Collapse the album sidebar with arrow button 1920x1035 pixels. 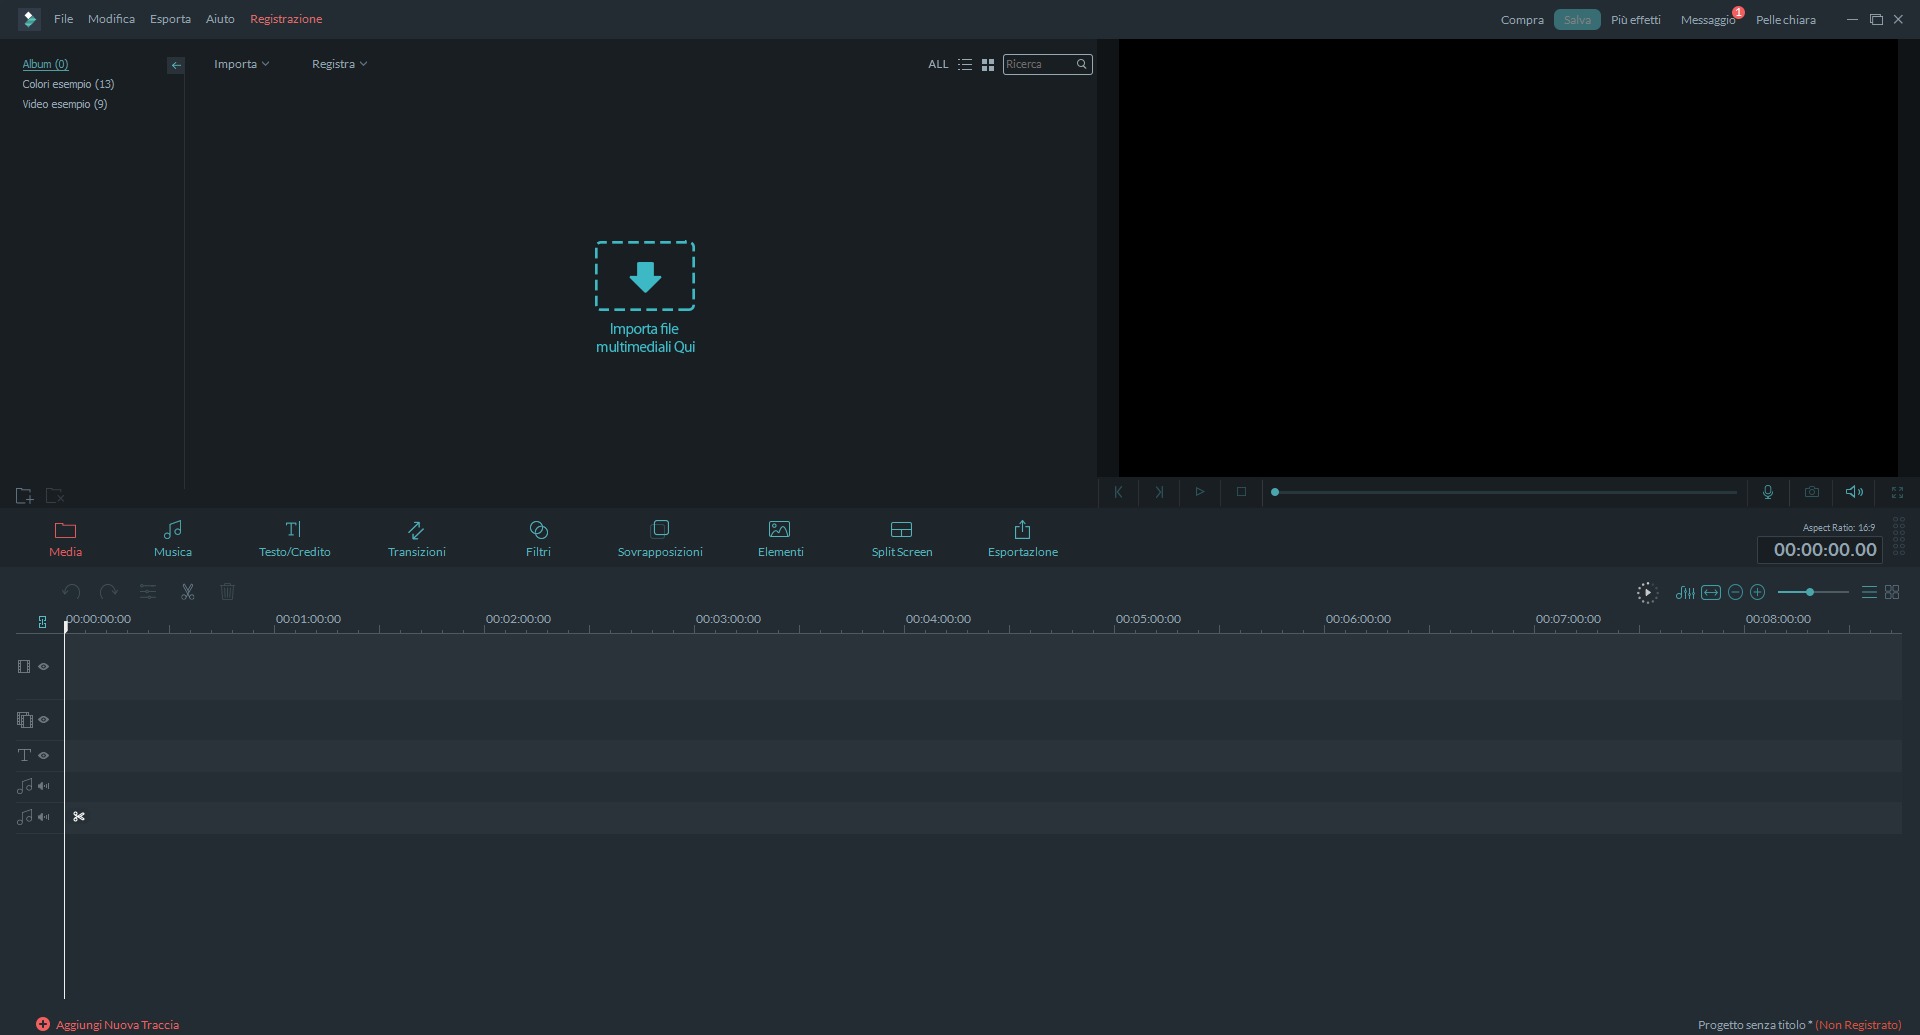point(176,65)
